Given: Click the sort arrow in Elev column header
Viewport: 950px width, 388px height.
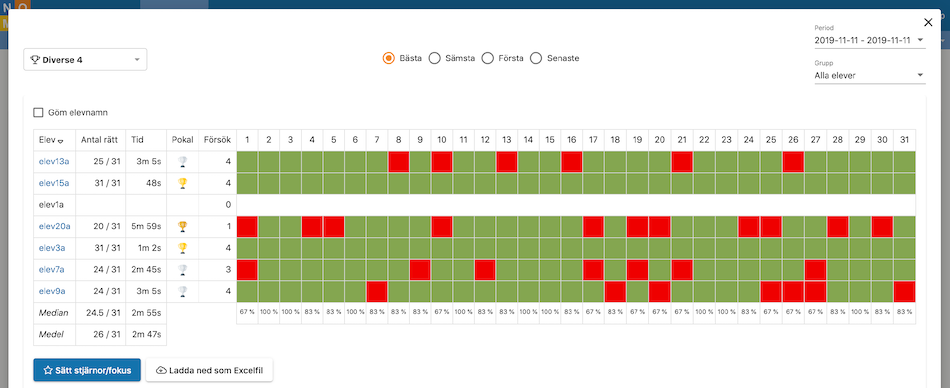Looking at the screenshot, I should point(60,140).
